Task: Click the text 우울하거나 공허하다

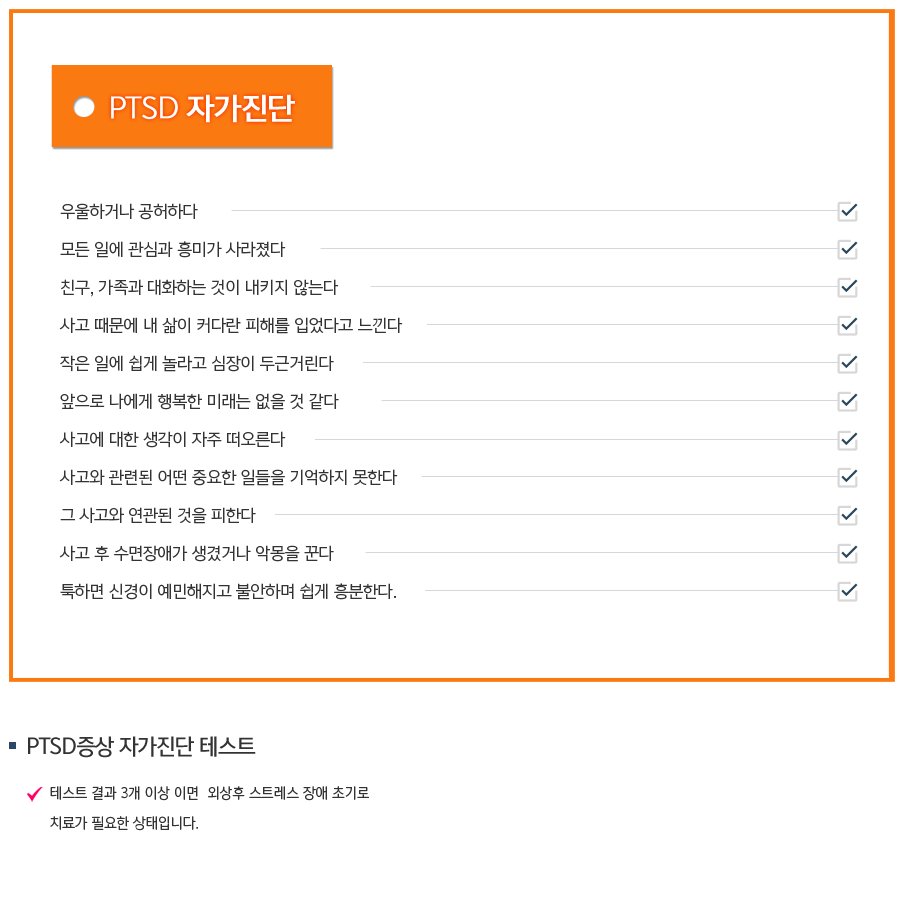Action: pos(129,211)
